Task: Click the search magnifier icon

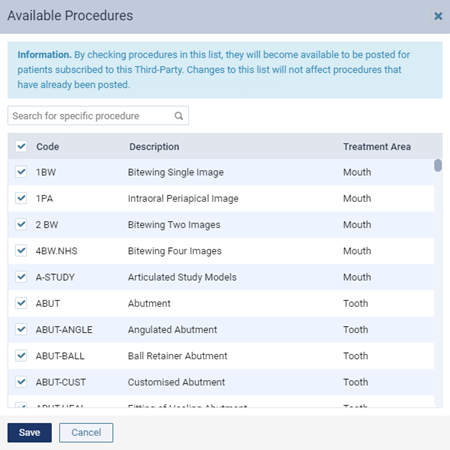Action: [x=179, y=116]
